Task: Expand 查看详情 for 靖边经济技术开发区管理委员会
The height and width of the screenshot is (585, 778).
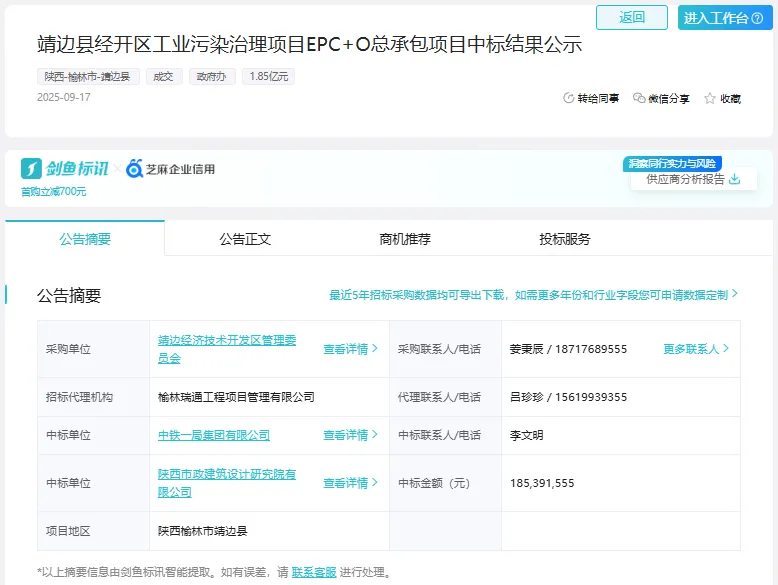Action: [x=350, y=349]
